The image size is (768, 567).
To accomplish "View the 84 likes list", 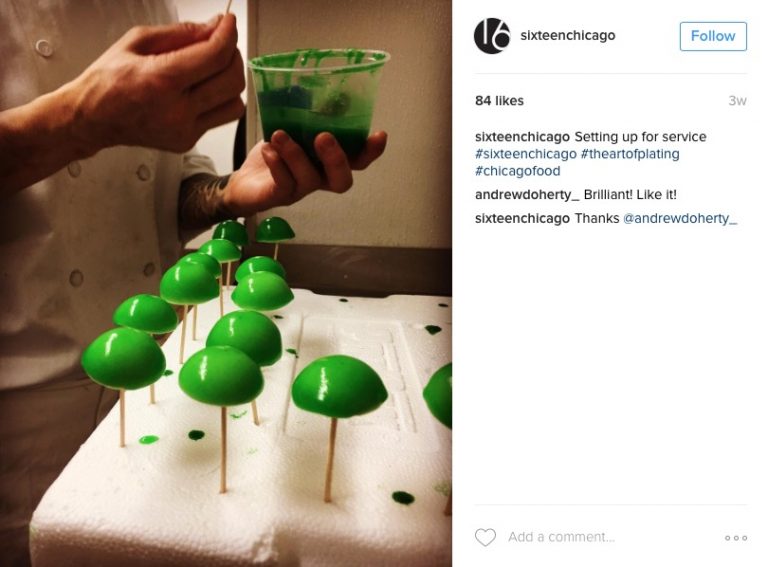I will coord(499,101).
